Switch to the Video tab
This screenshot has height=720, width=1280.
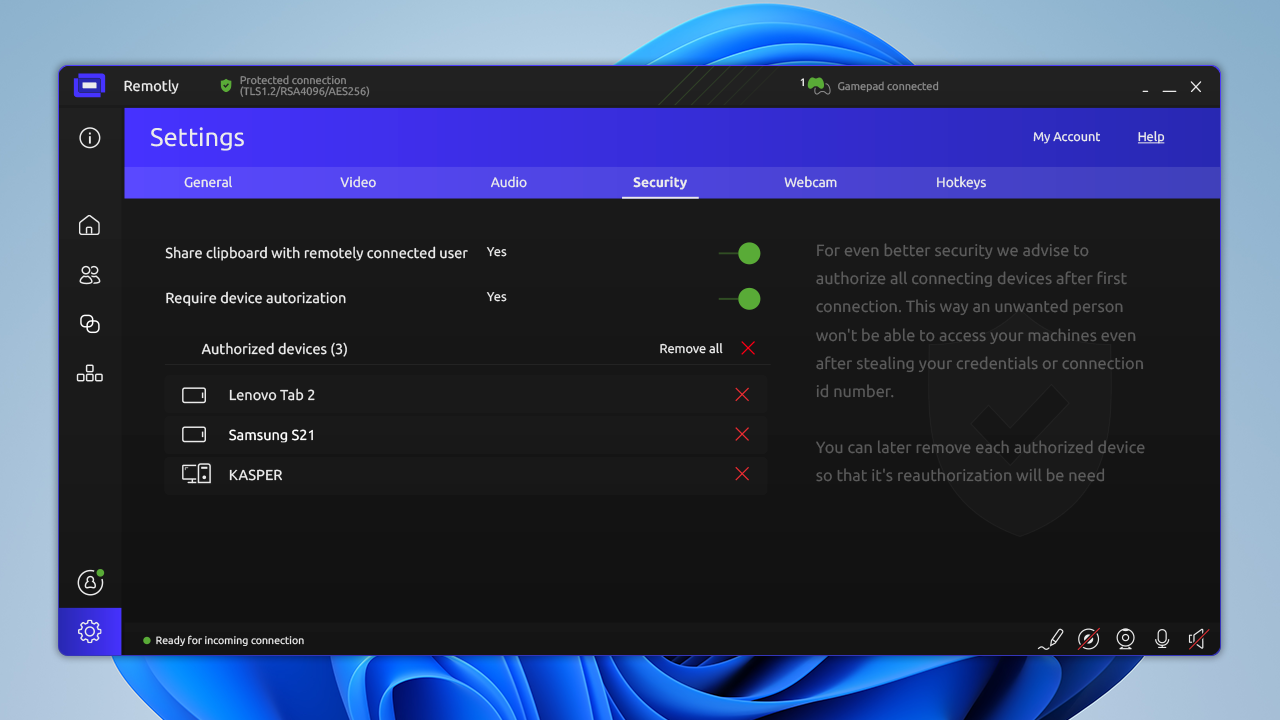click(x=358, y=182)
